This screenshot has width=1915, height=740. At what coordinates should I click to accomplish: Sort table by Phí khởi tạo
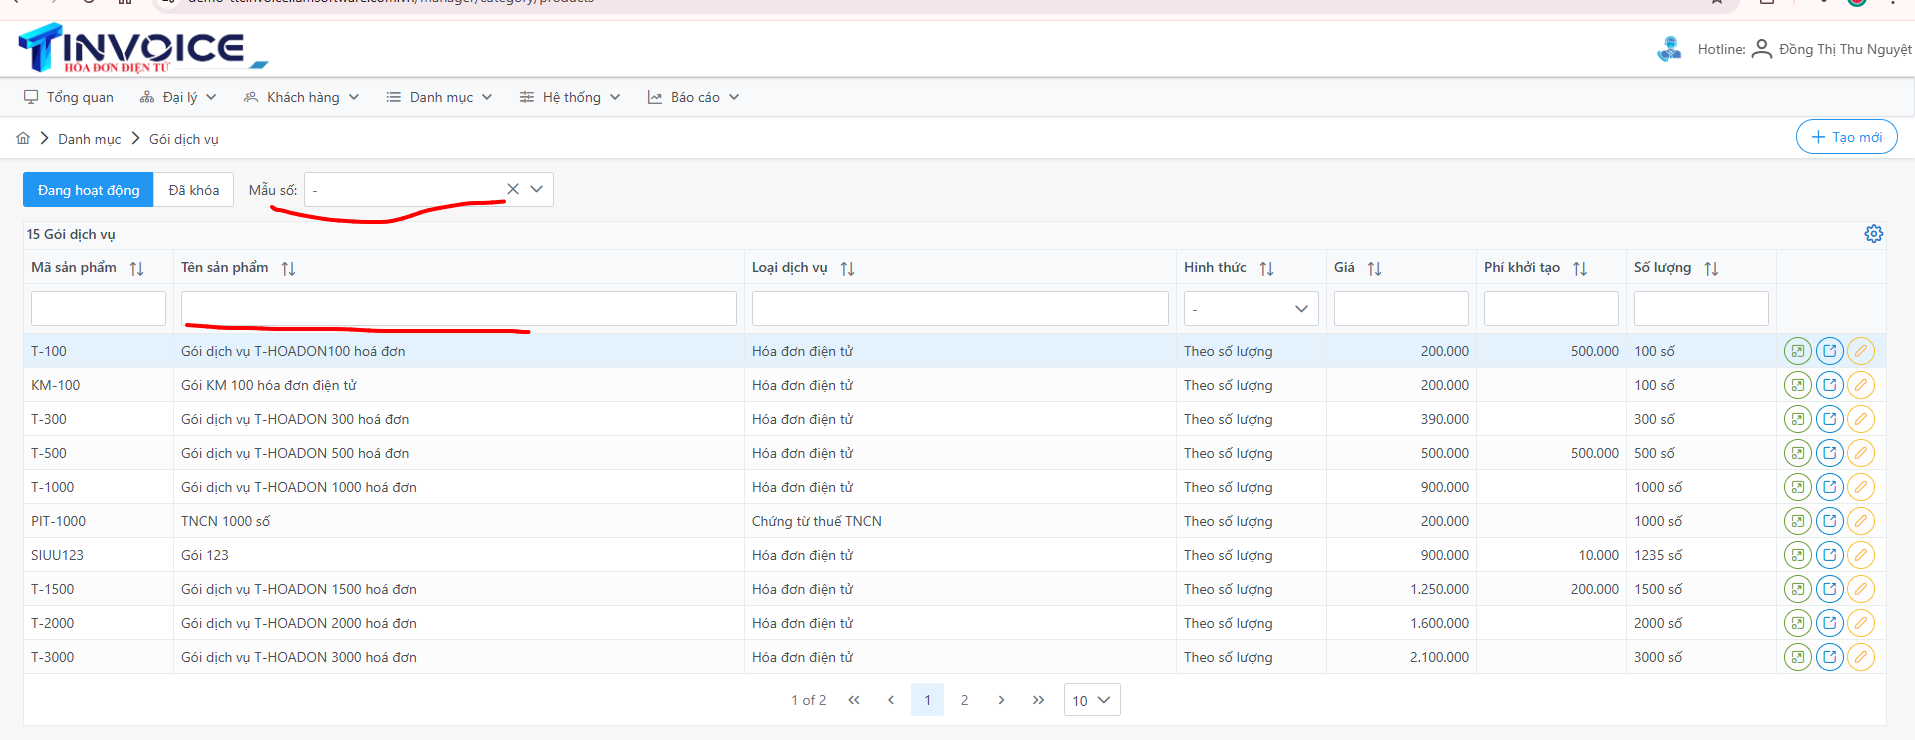pyautogui.click(x=1580, y=268)
